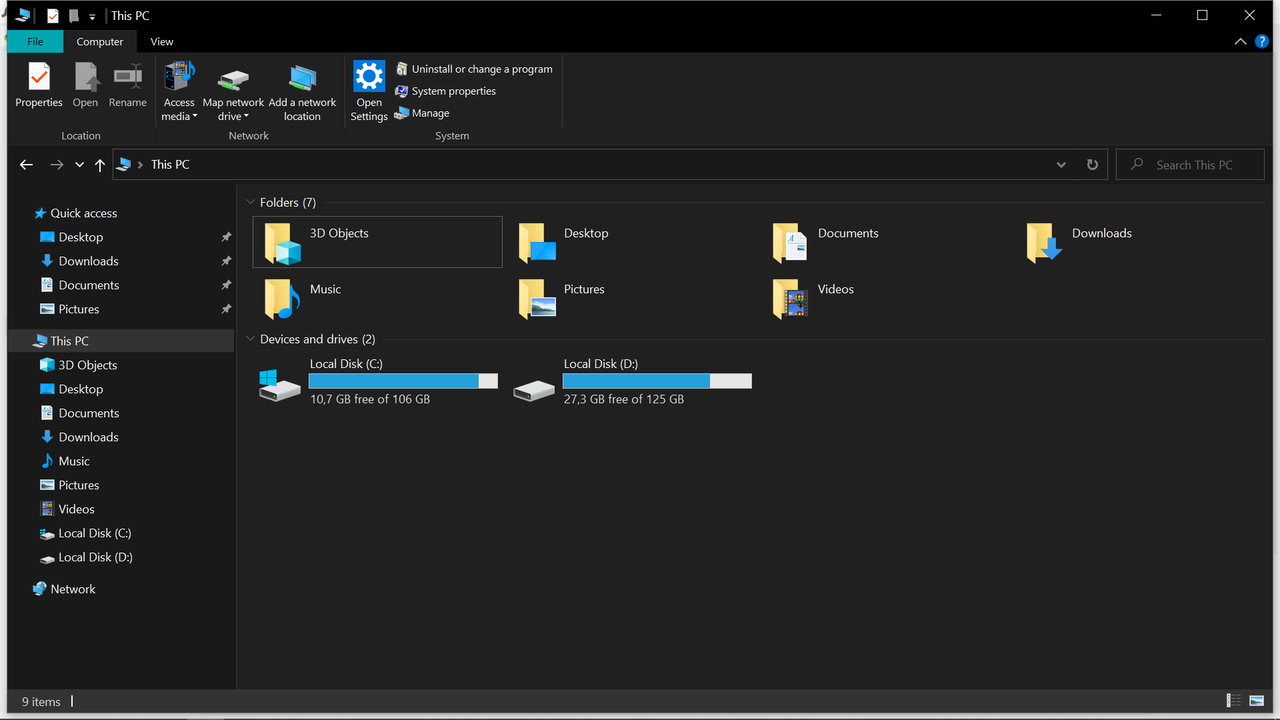This screenshot has height=720, width=1280.
Task: Open the Access media dropdown
Action: (179, 91)
